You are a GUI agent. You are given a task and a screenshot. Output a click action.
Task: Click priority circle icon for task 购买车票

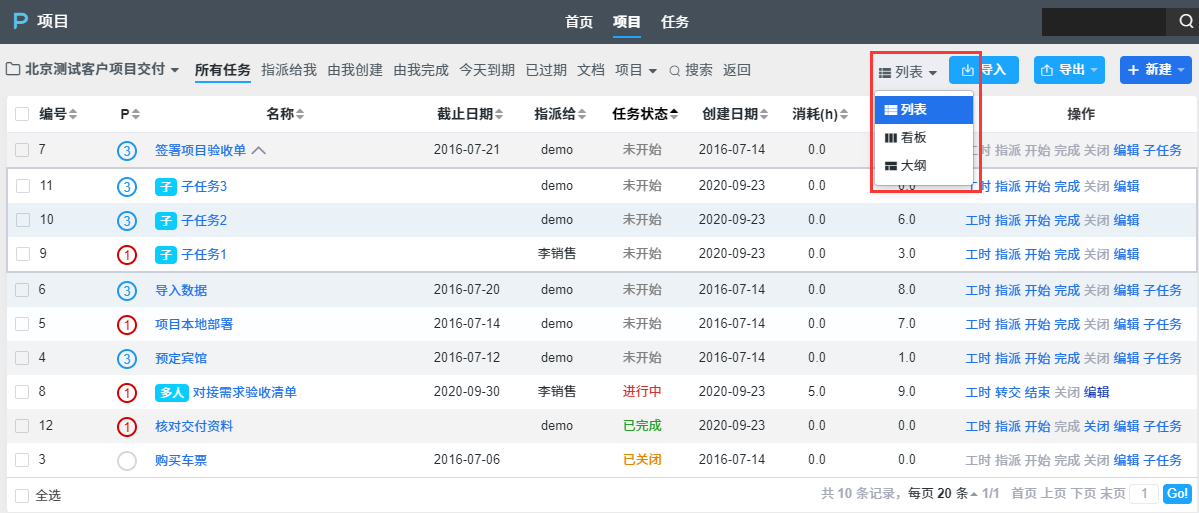tap(127, 461)
